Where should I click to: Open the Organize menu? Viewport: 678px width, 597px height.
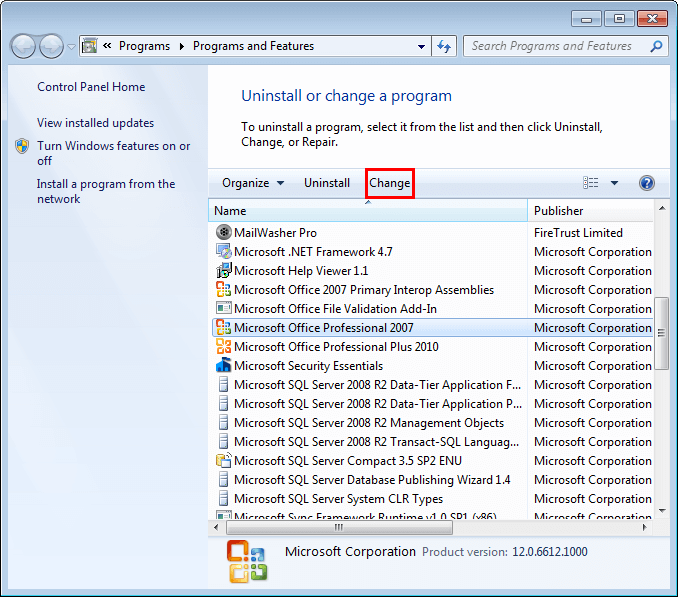coord(253,183)
